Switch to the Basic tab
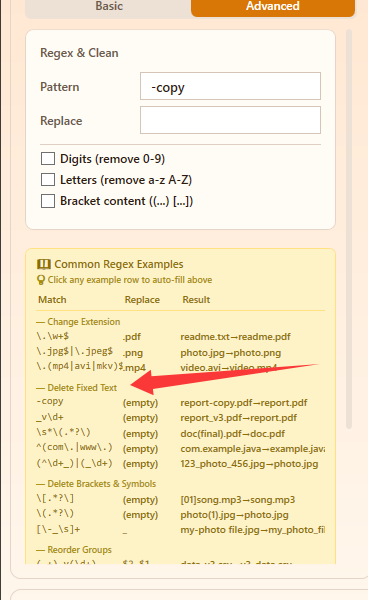 tap(109, 7)
